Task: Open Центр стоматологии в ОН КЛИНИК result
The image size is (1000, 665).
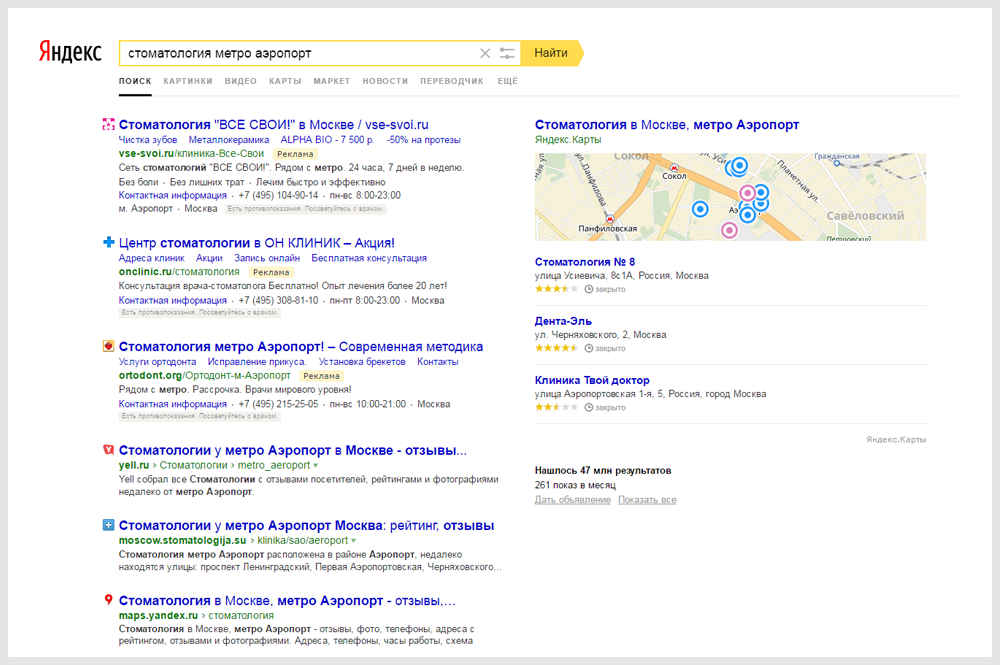Action: tap(256, 243)
